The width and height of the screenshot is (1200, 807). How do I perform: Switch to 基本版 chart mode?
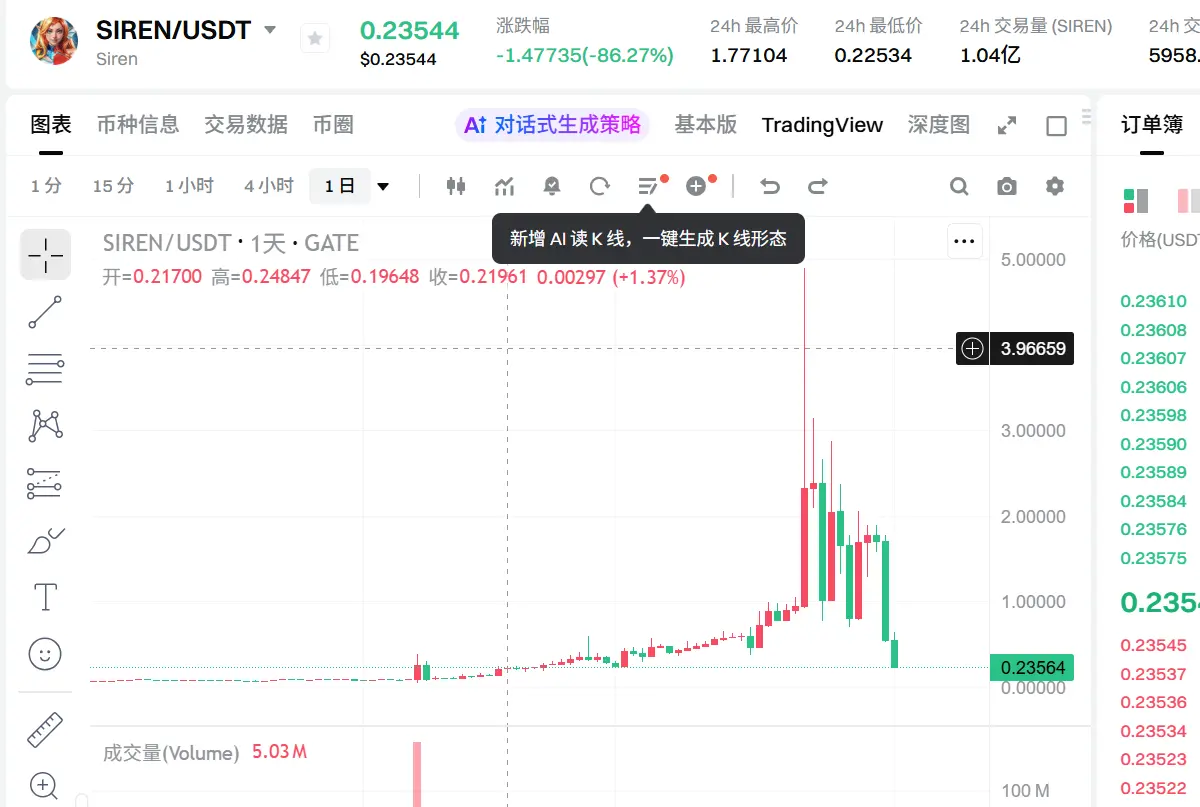point(706,125)
